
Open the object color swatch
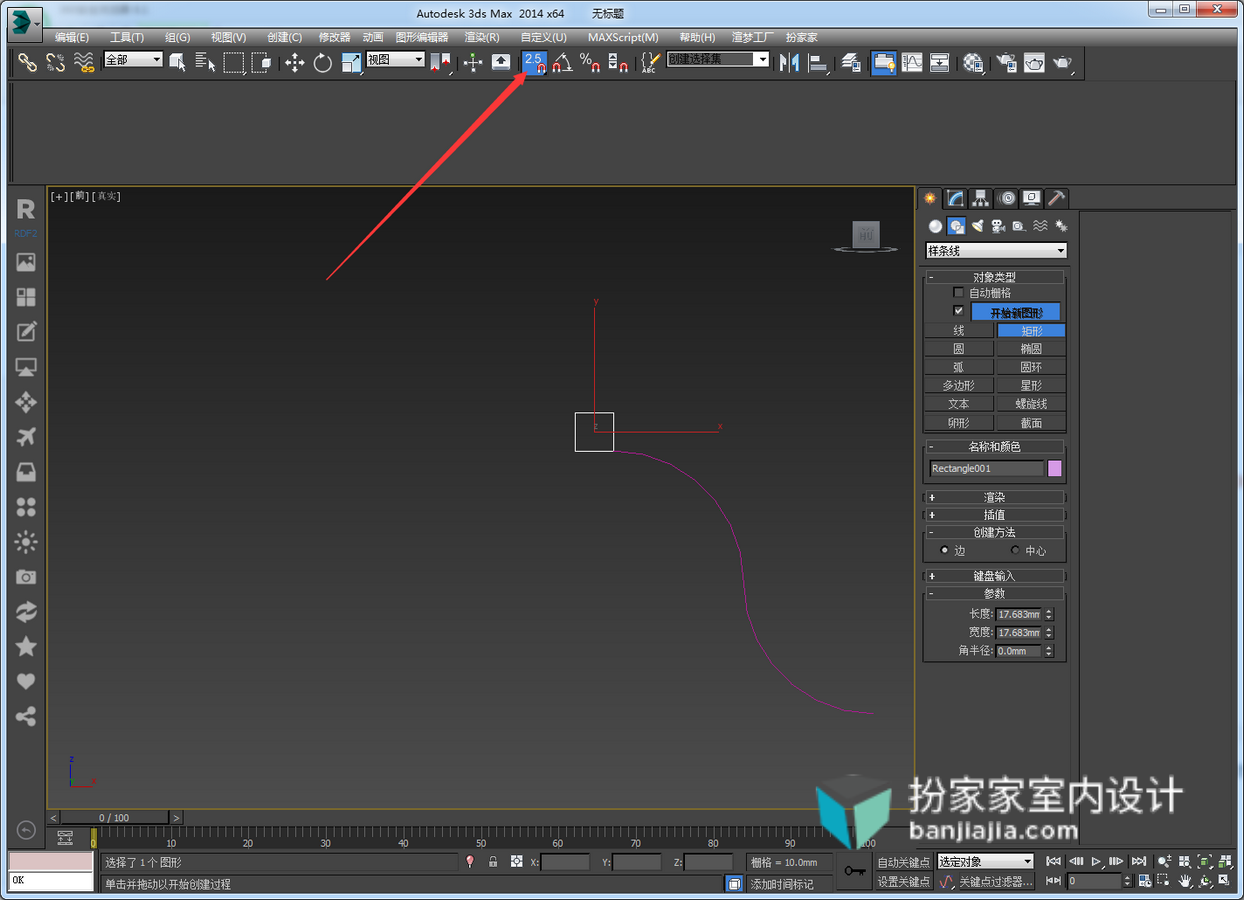pos(1054,468)
